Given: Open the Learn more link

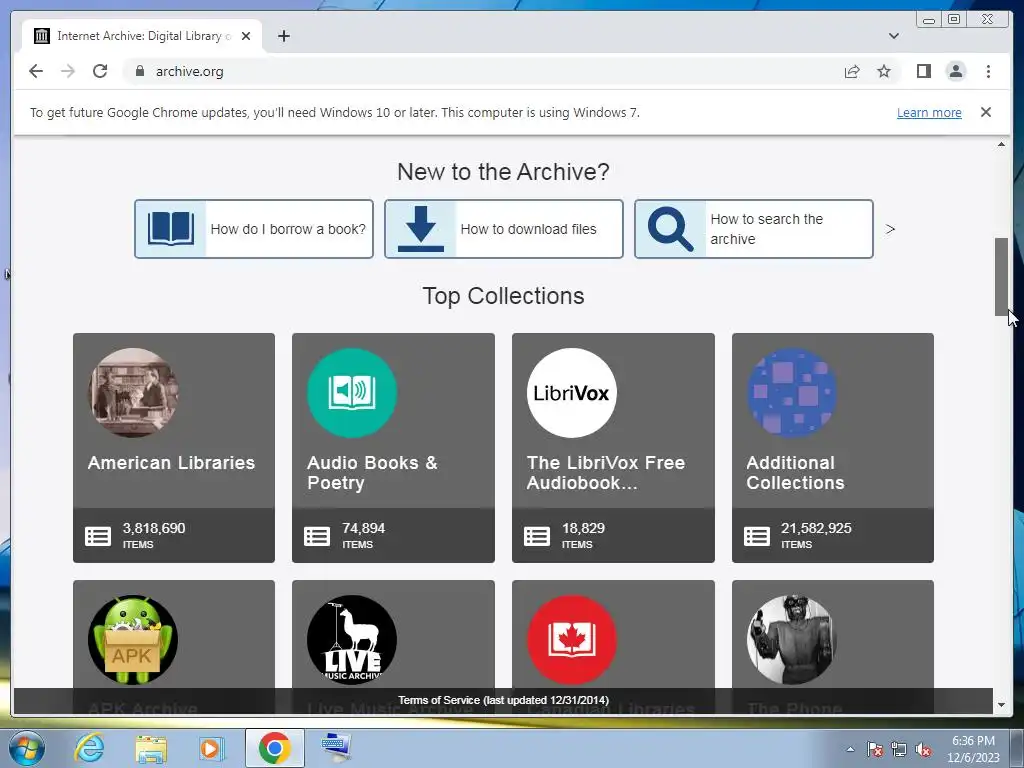Looking at the screenshot, I should pyautogui.click(x=929, y=112).
